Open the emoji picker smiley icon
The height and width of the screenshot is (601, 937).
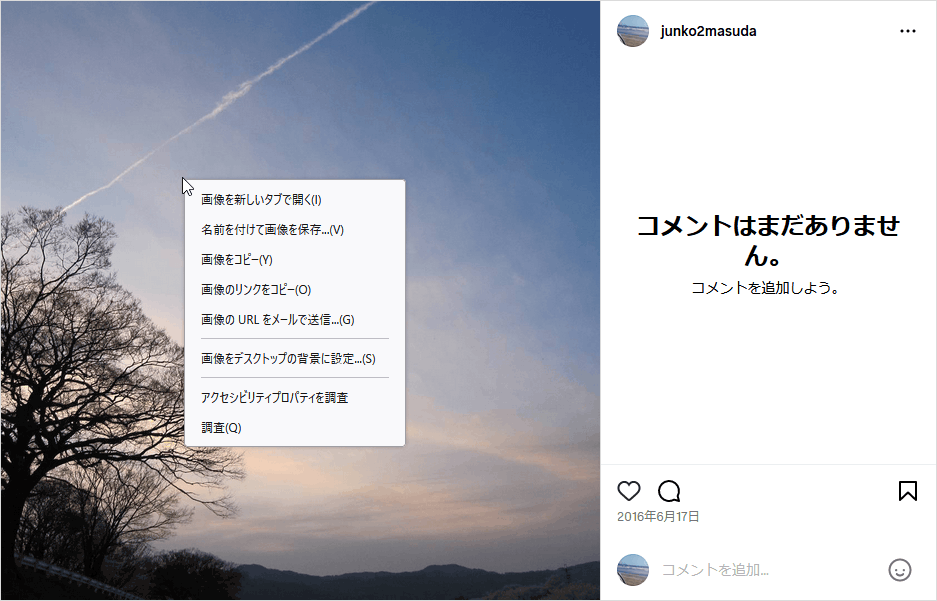[x=900, y=570]
